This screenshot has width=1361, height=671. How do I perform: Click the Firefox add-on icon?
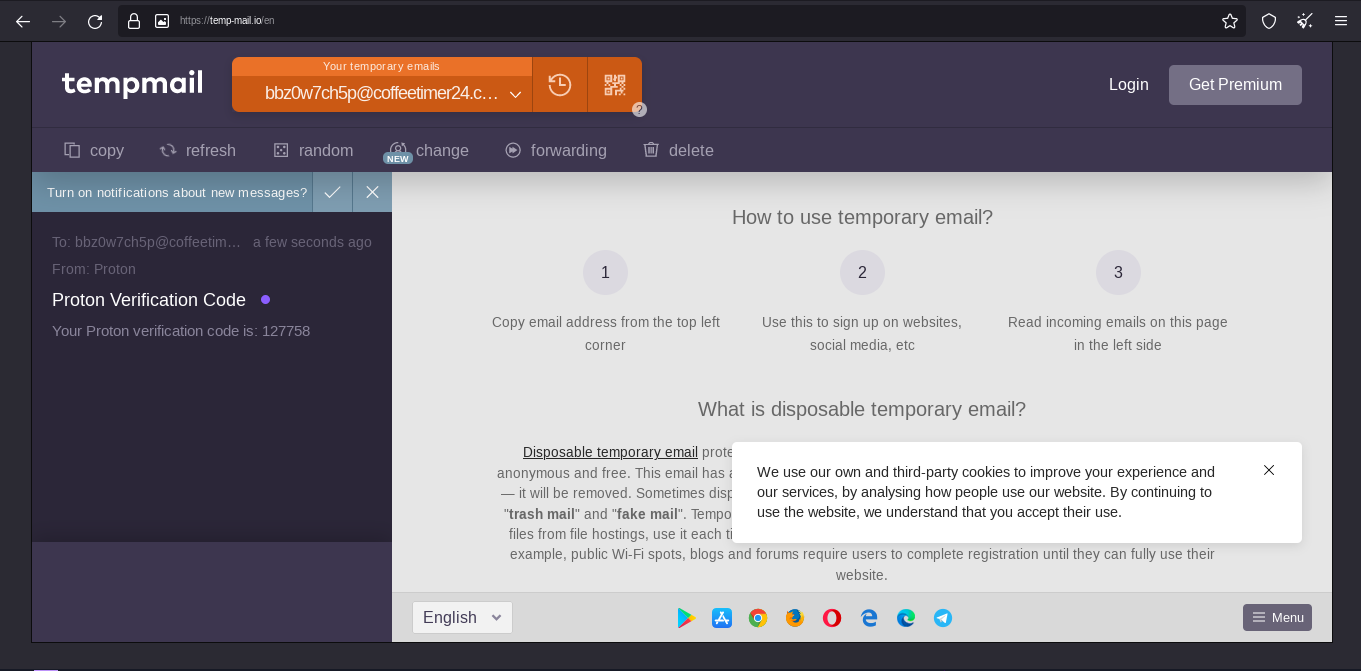click(x=795, y=618)
